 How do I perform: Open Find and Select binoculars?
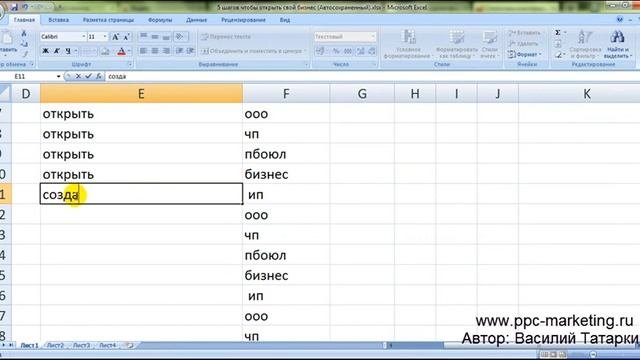coord(617,37)
